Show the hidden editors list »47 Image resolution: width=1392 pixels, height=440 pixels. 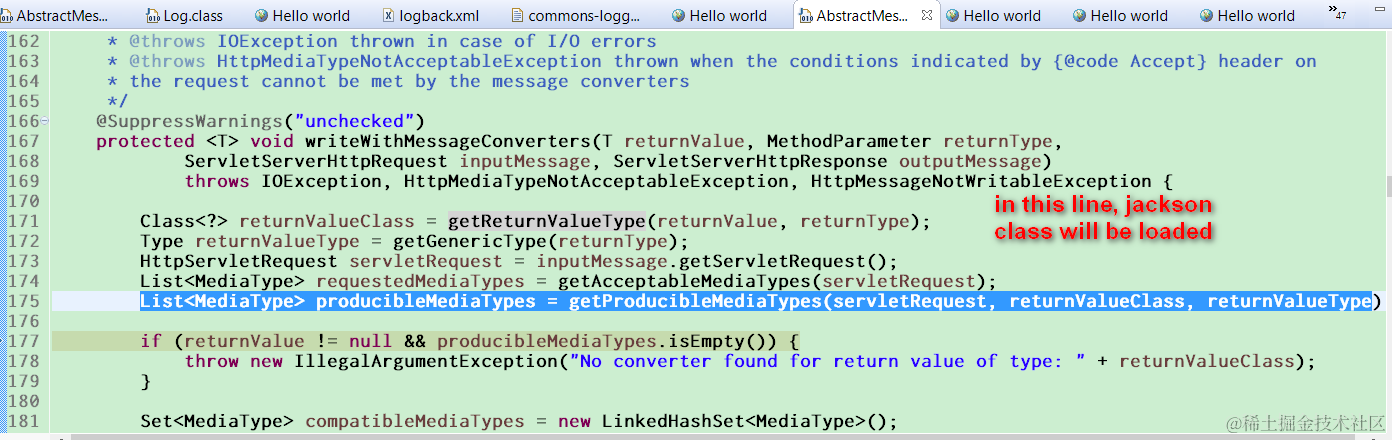pyautogui.click(x=1338, y=13)
